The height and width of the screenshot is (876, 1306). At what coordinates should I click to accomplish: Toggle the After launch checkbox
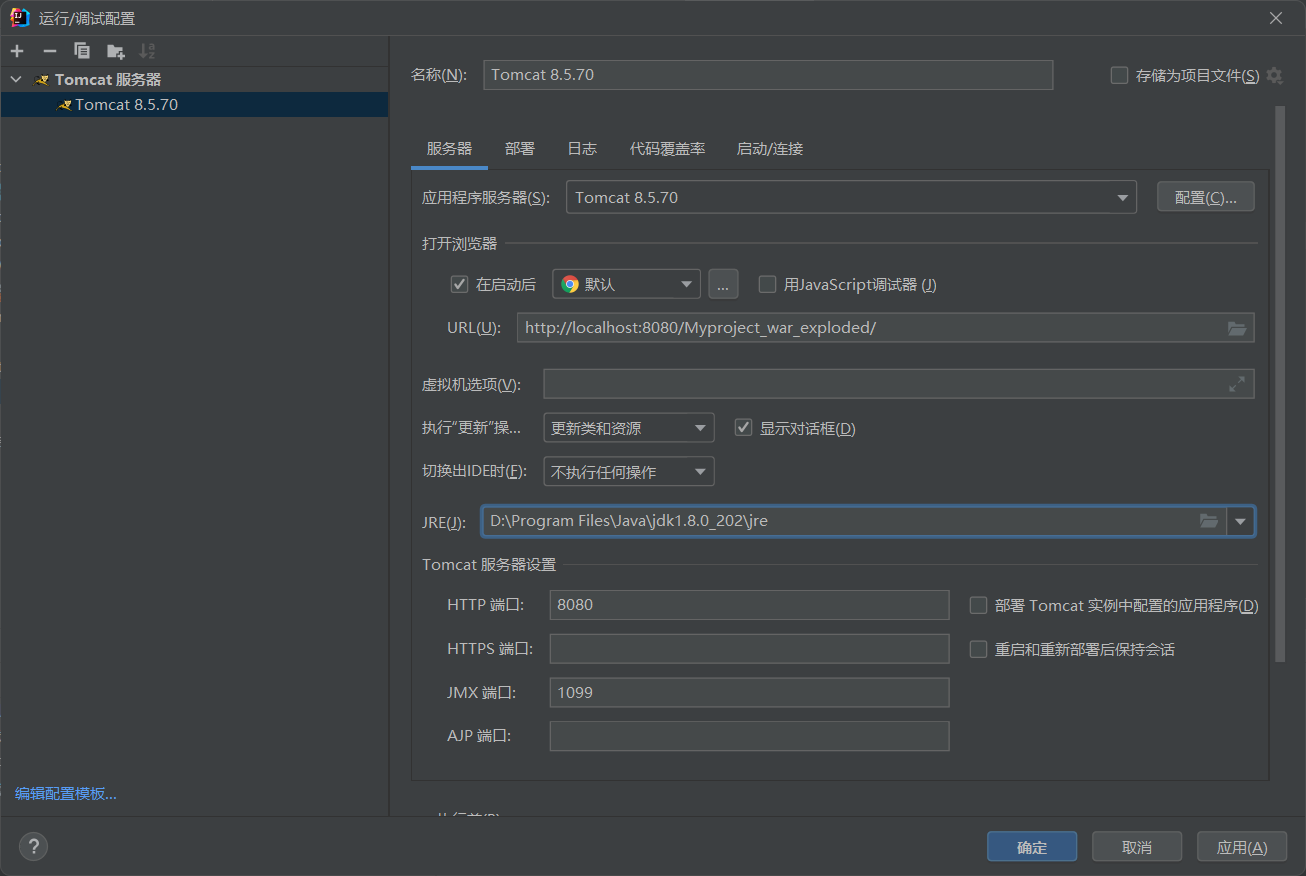tap(460, 284)
